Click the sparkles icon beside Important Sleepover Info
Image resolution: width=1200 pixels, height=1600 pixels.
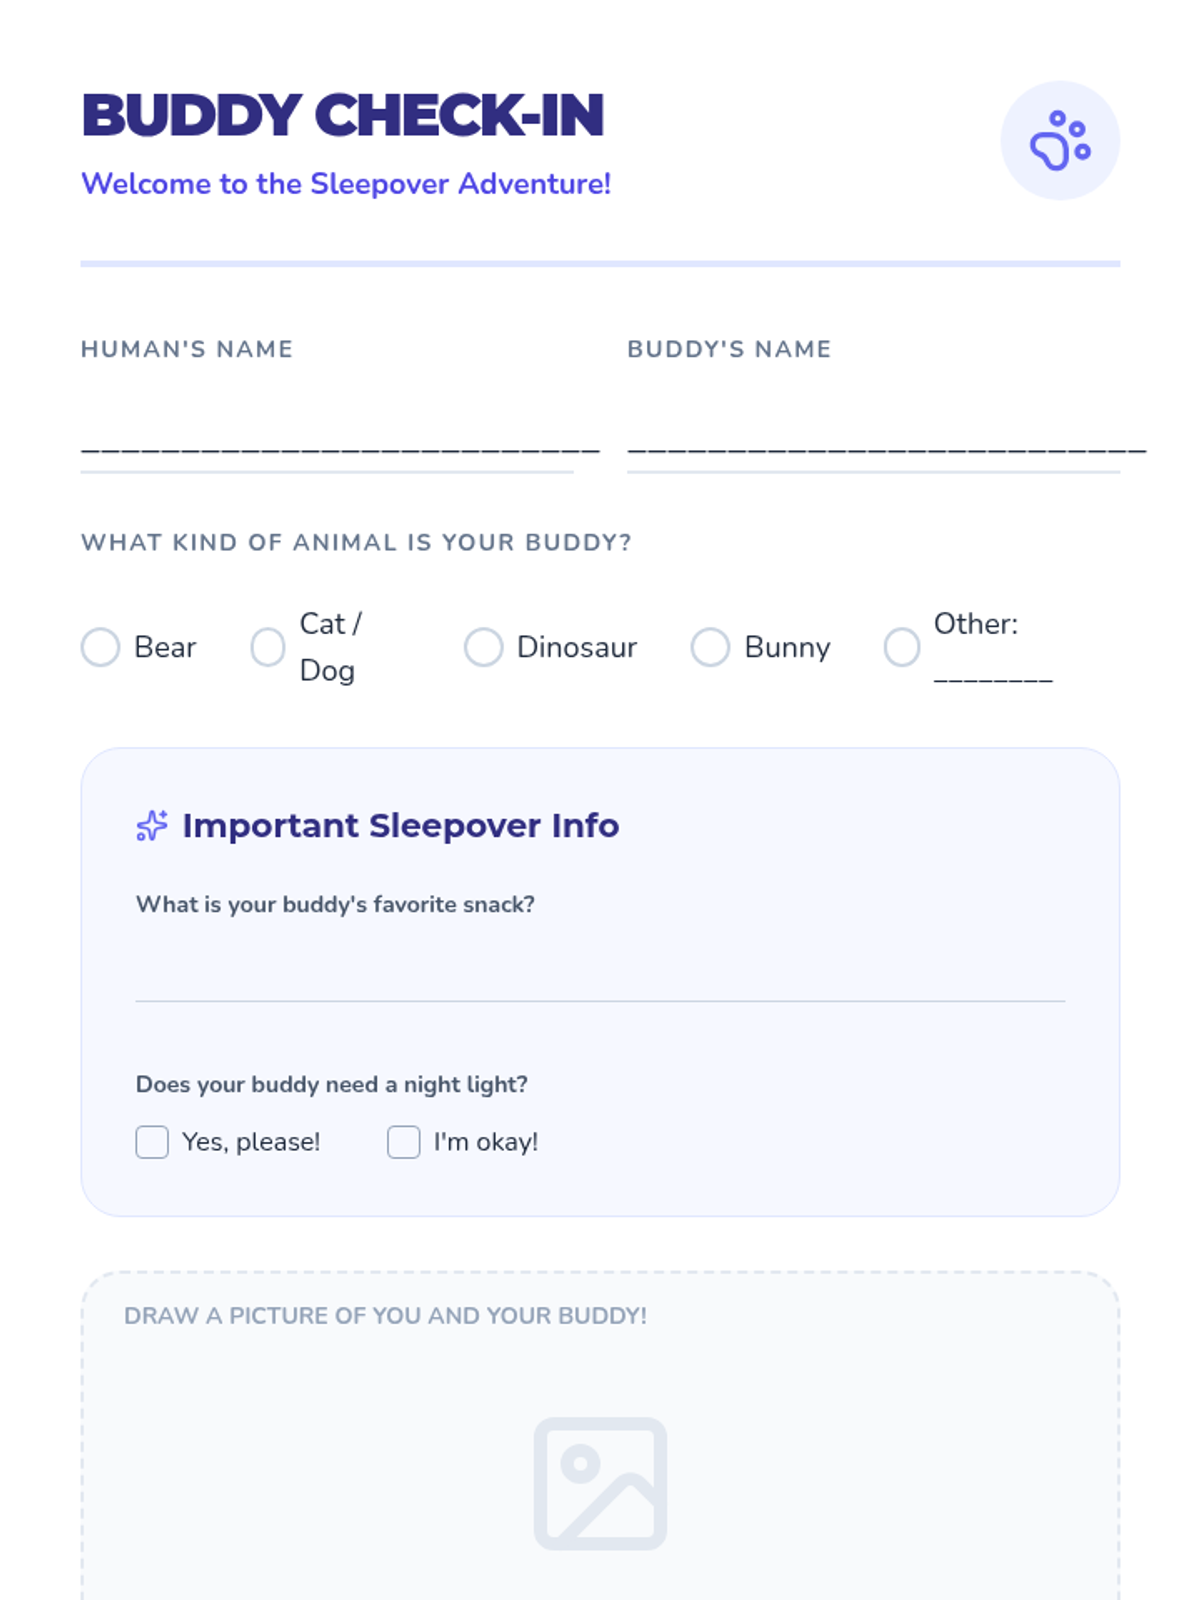coord(152,826)
